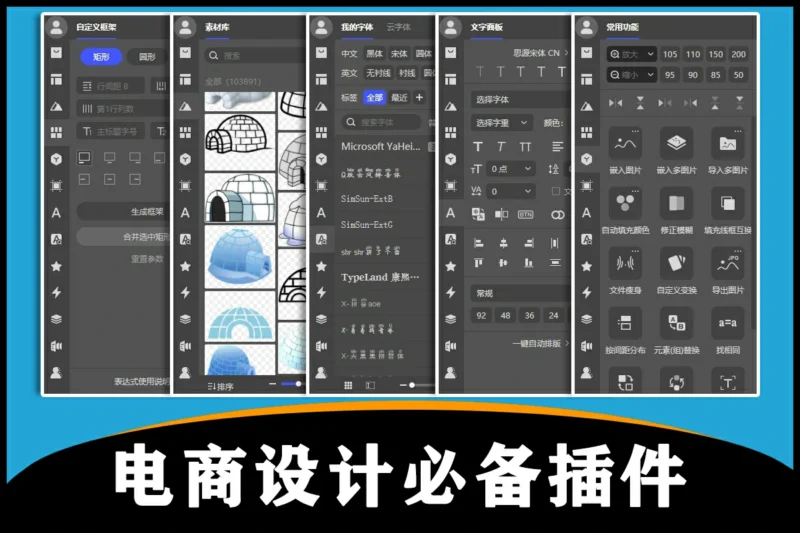Open the 0 点 font size dropdown
This screenshot has width=800, height=533.
tap(512, 169)
